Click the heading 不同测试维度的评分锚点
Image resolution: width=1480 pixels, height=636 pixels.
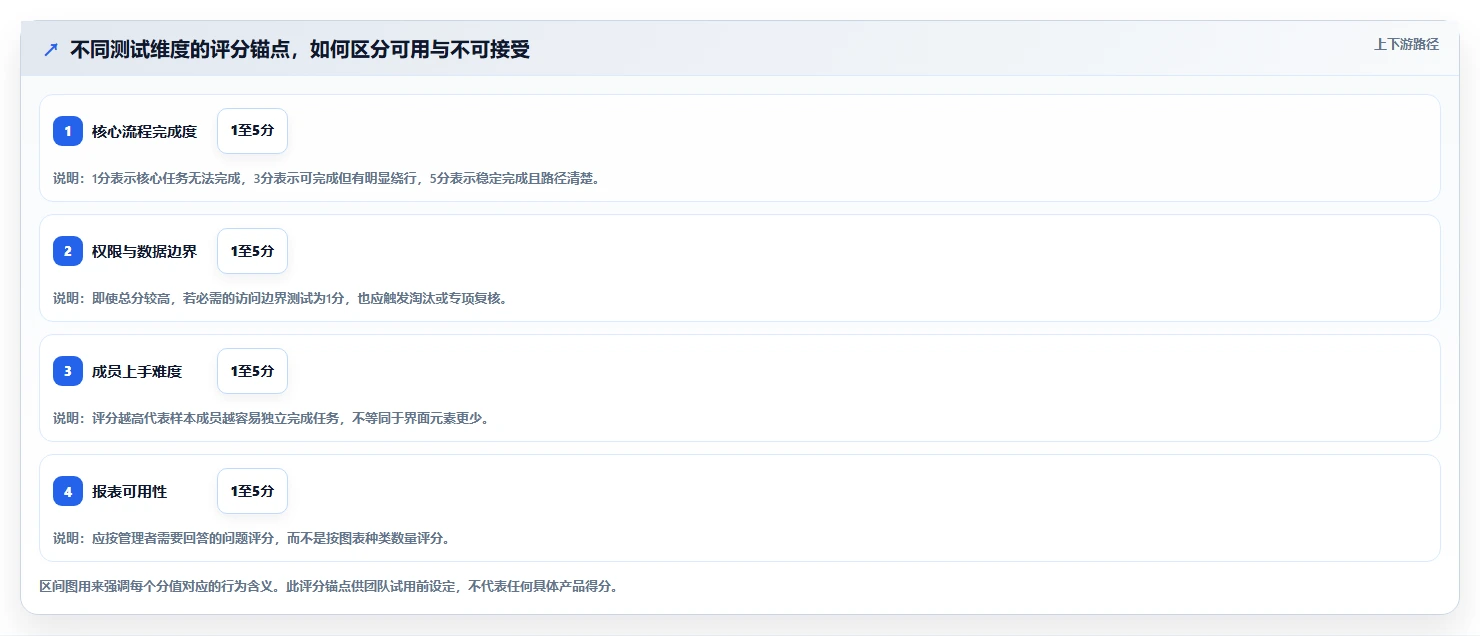300,50
